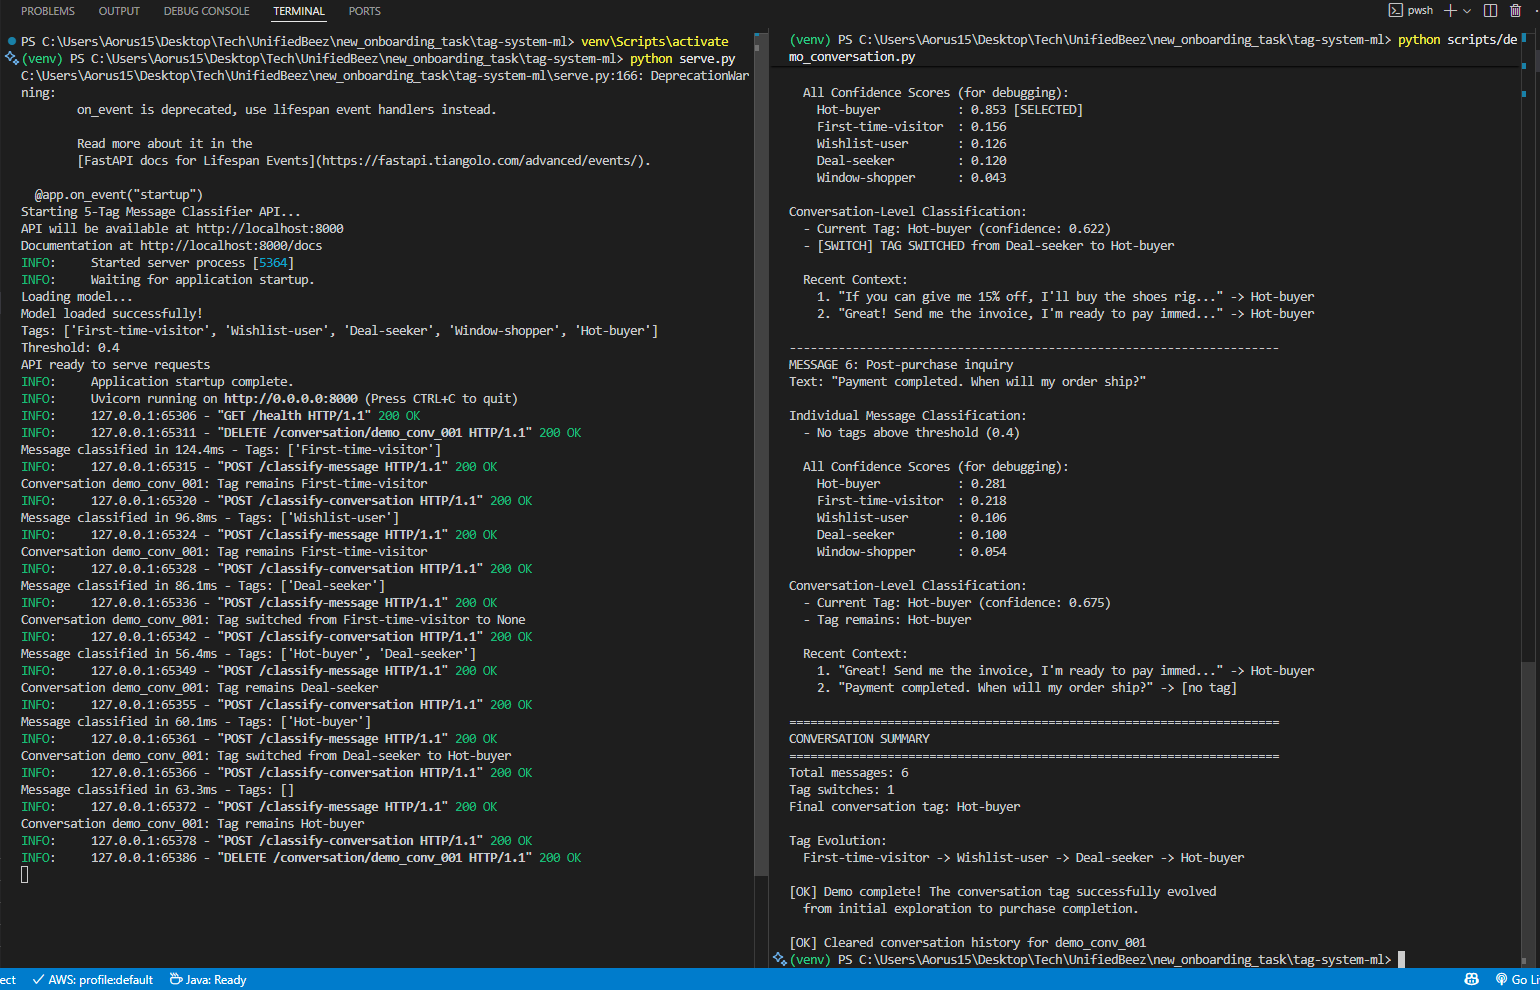Viewport: 1540px width, 990px height.
Task: Switch to the OUTPUT tab
Action: pos(118,11)
